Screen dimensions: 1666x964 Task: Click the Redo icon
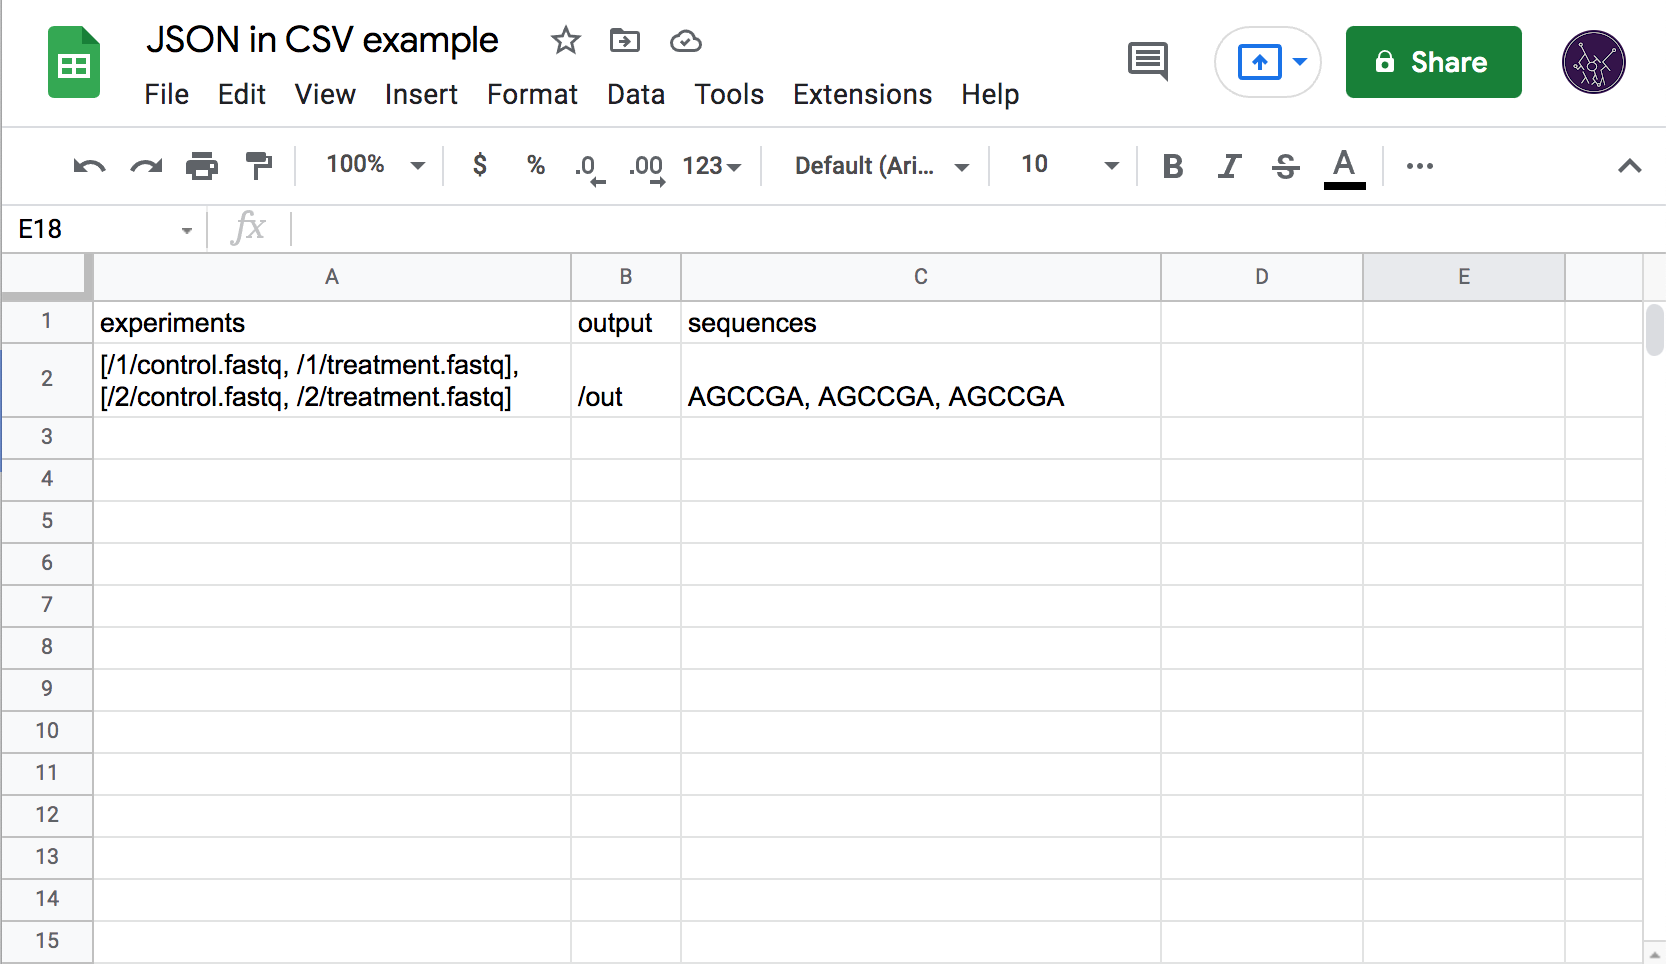(146, 166)
